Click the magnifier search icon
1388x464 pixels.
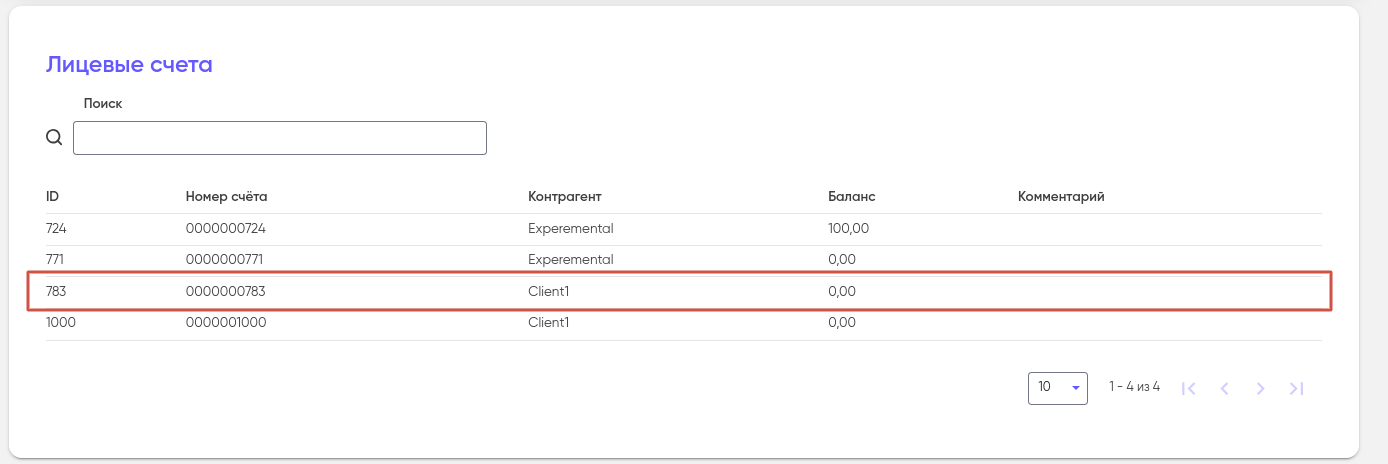point(55,138)
